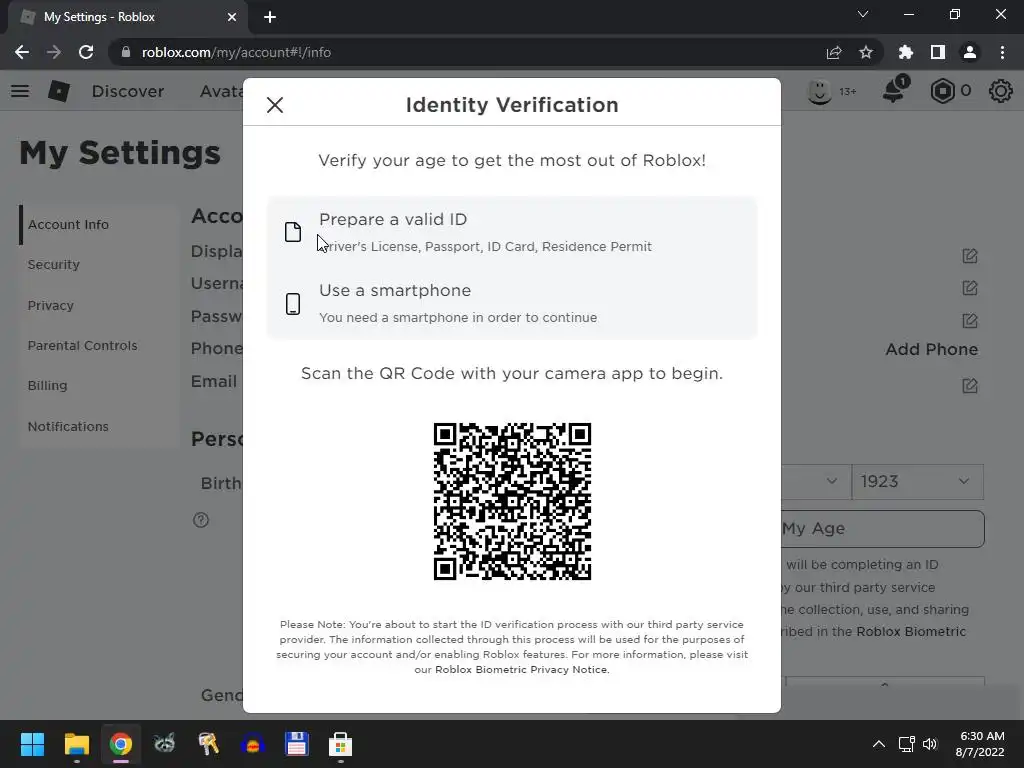Image resolution: width=1024 pixels, height=768 pixels.
Task: Toggle browser side panel icon
Action: pyautogui.click(x=938, y=52)
